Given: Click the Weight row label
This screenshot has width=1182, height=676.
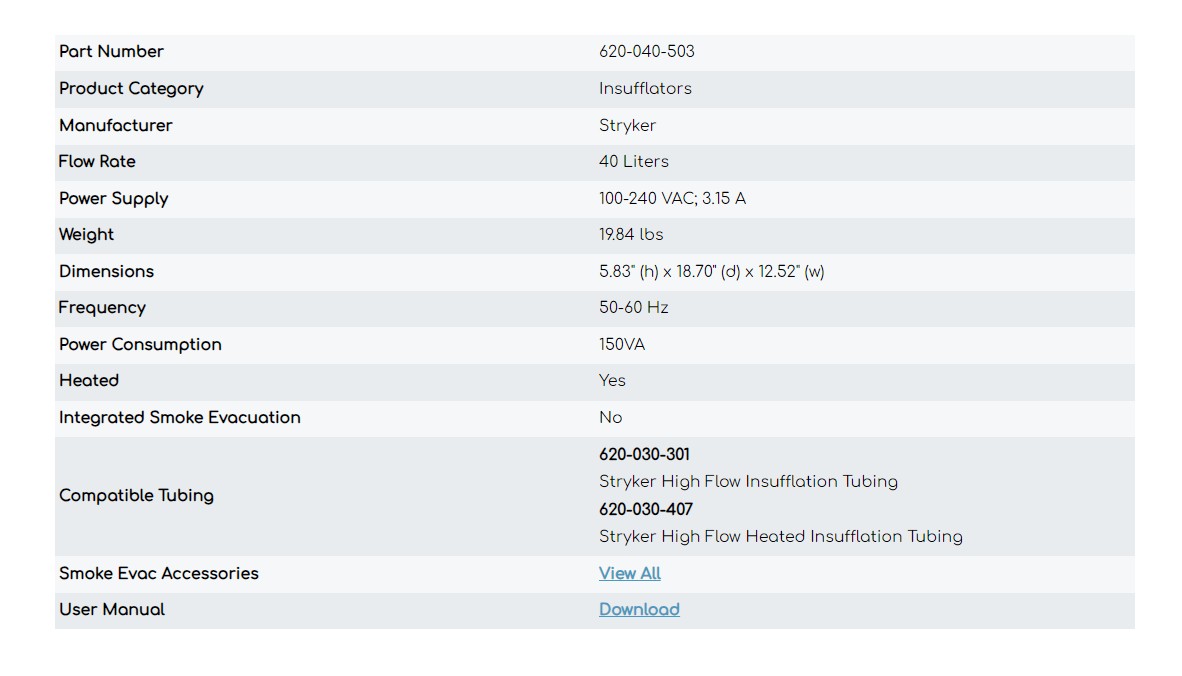Looking at the screenshot, I should pos(87,235).
